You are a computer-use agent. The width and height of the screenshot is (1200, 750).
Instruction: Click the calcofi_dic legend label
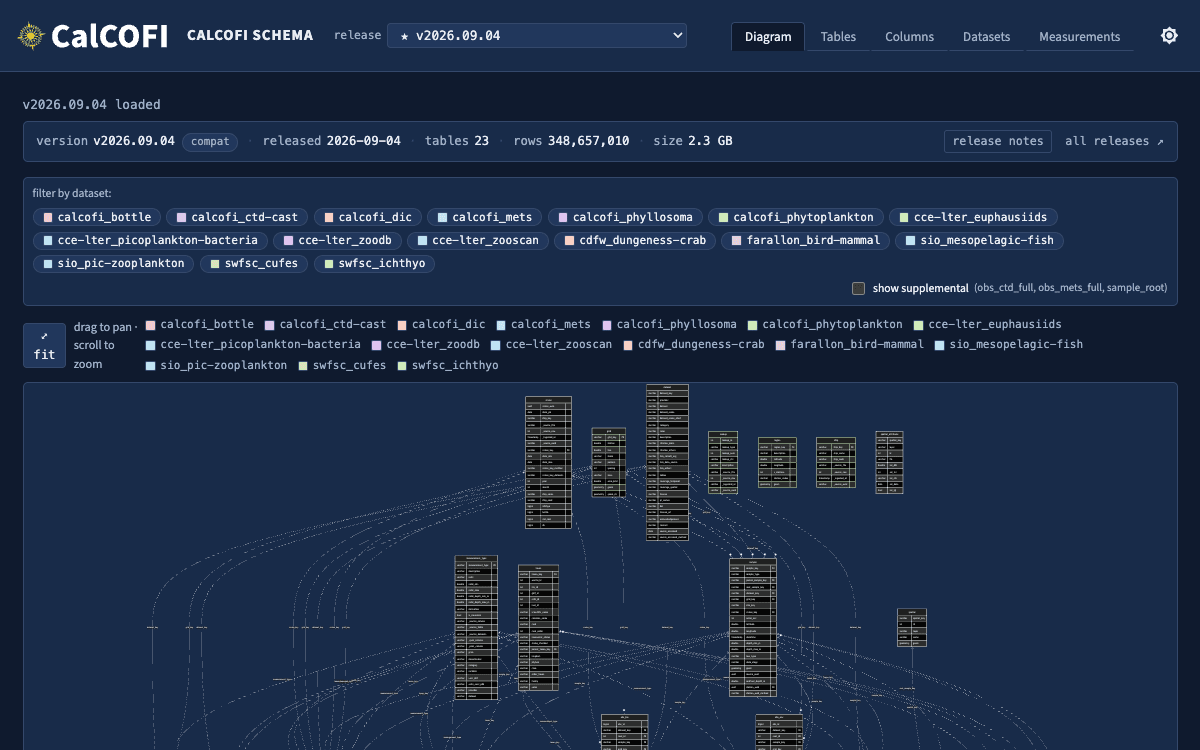(448, 324)
